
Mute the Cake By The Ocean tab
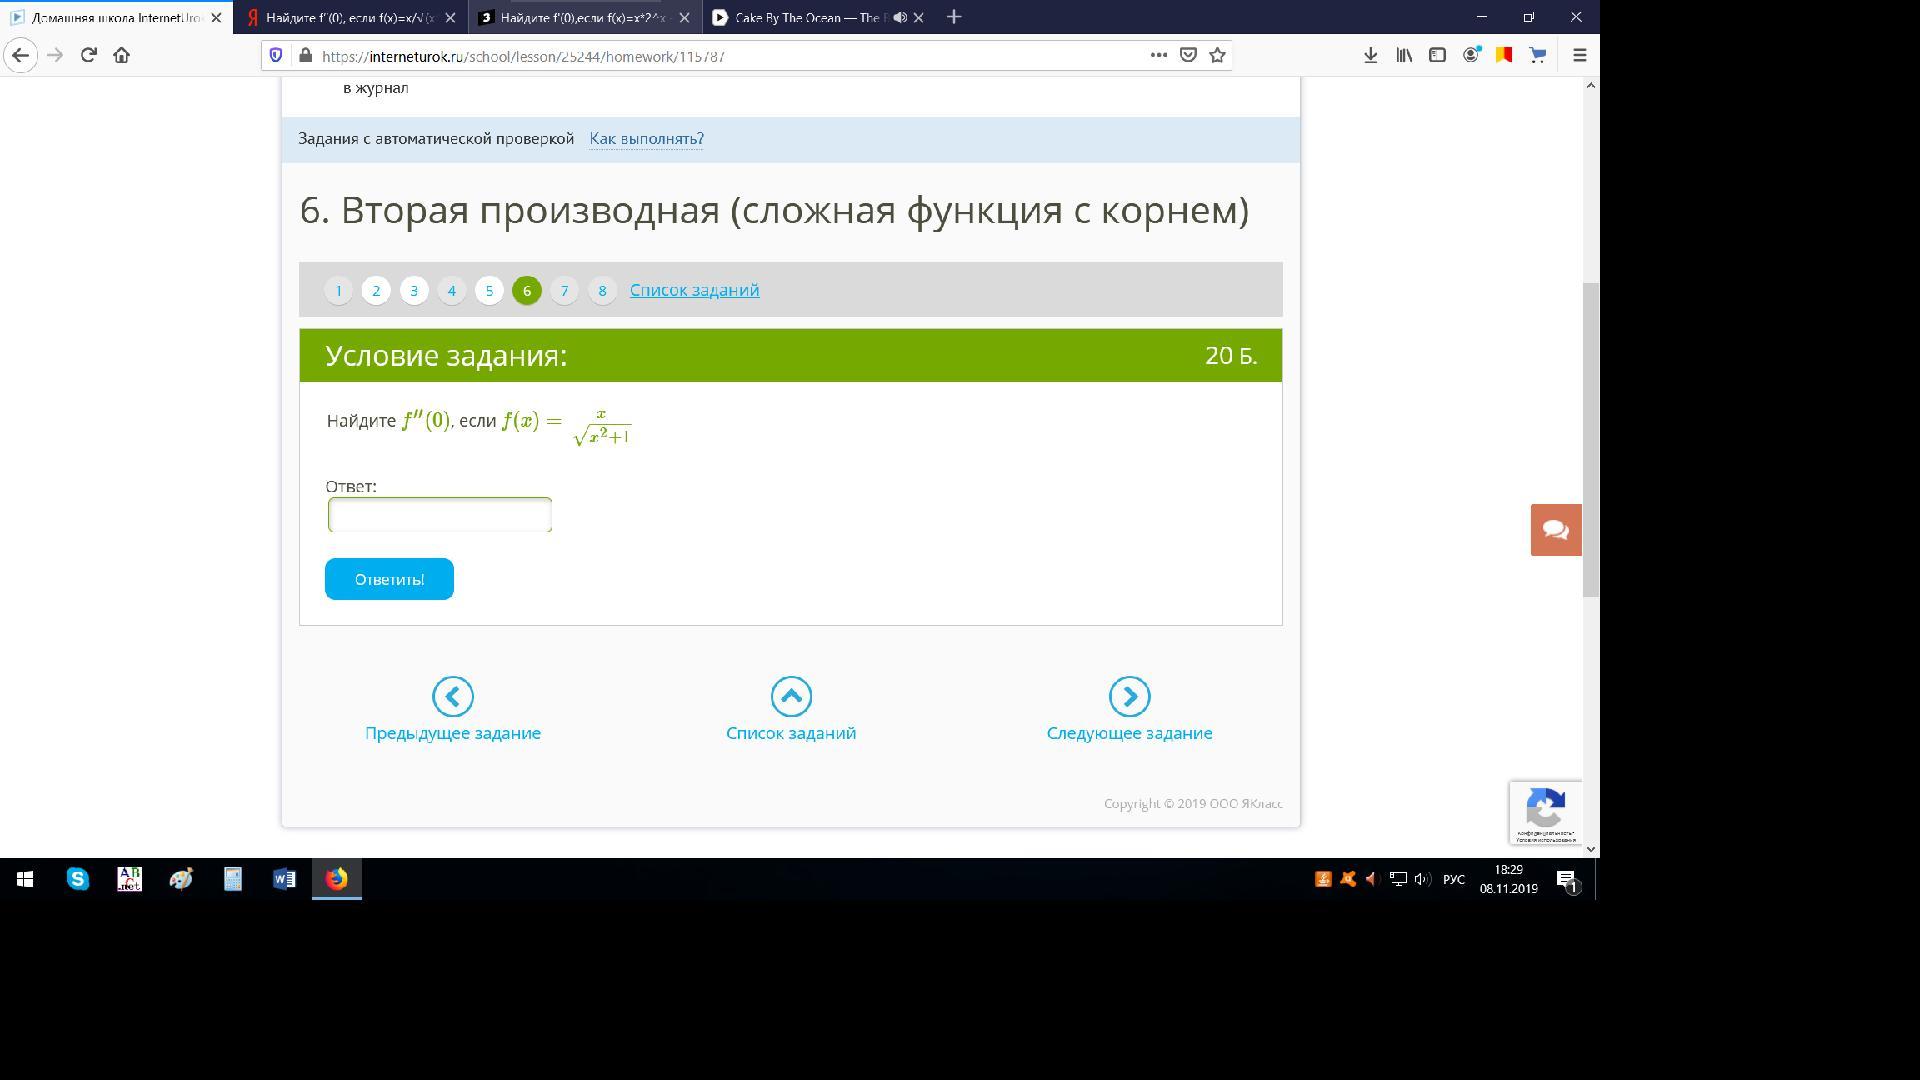(900, 17)
